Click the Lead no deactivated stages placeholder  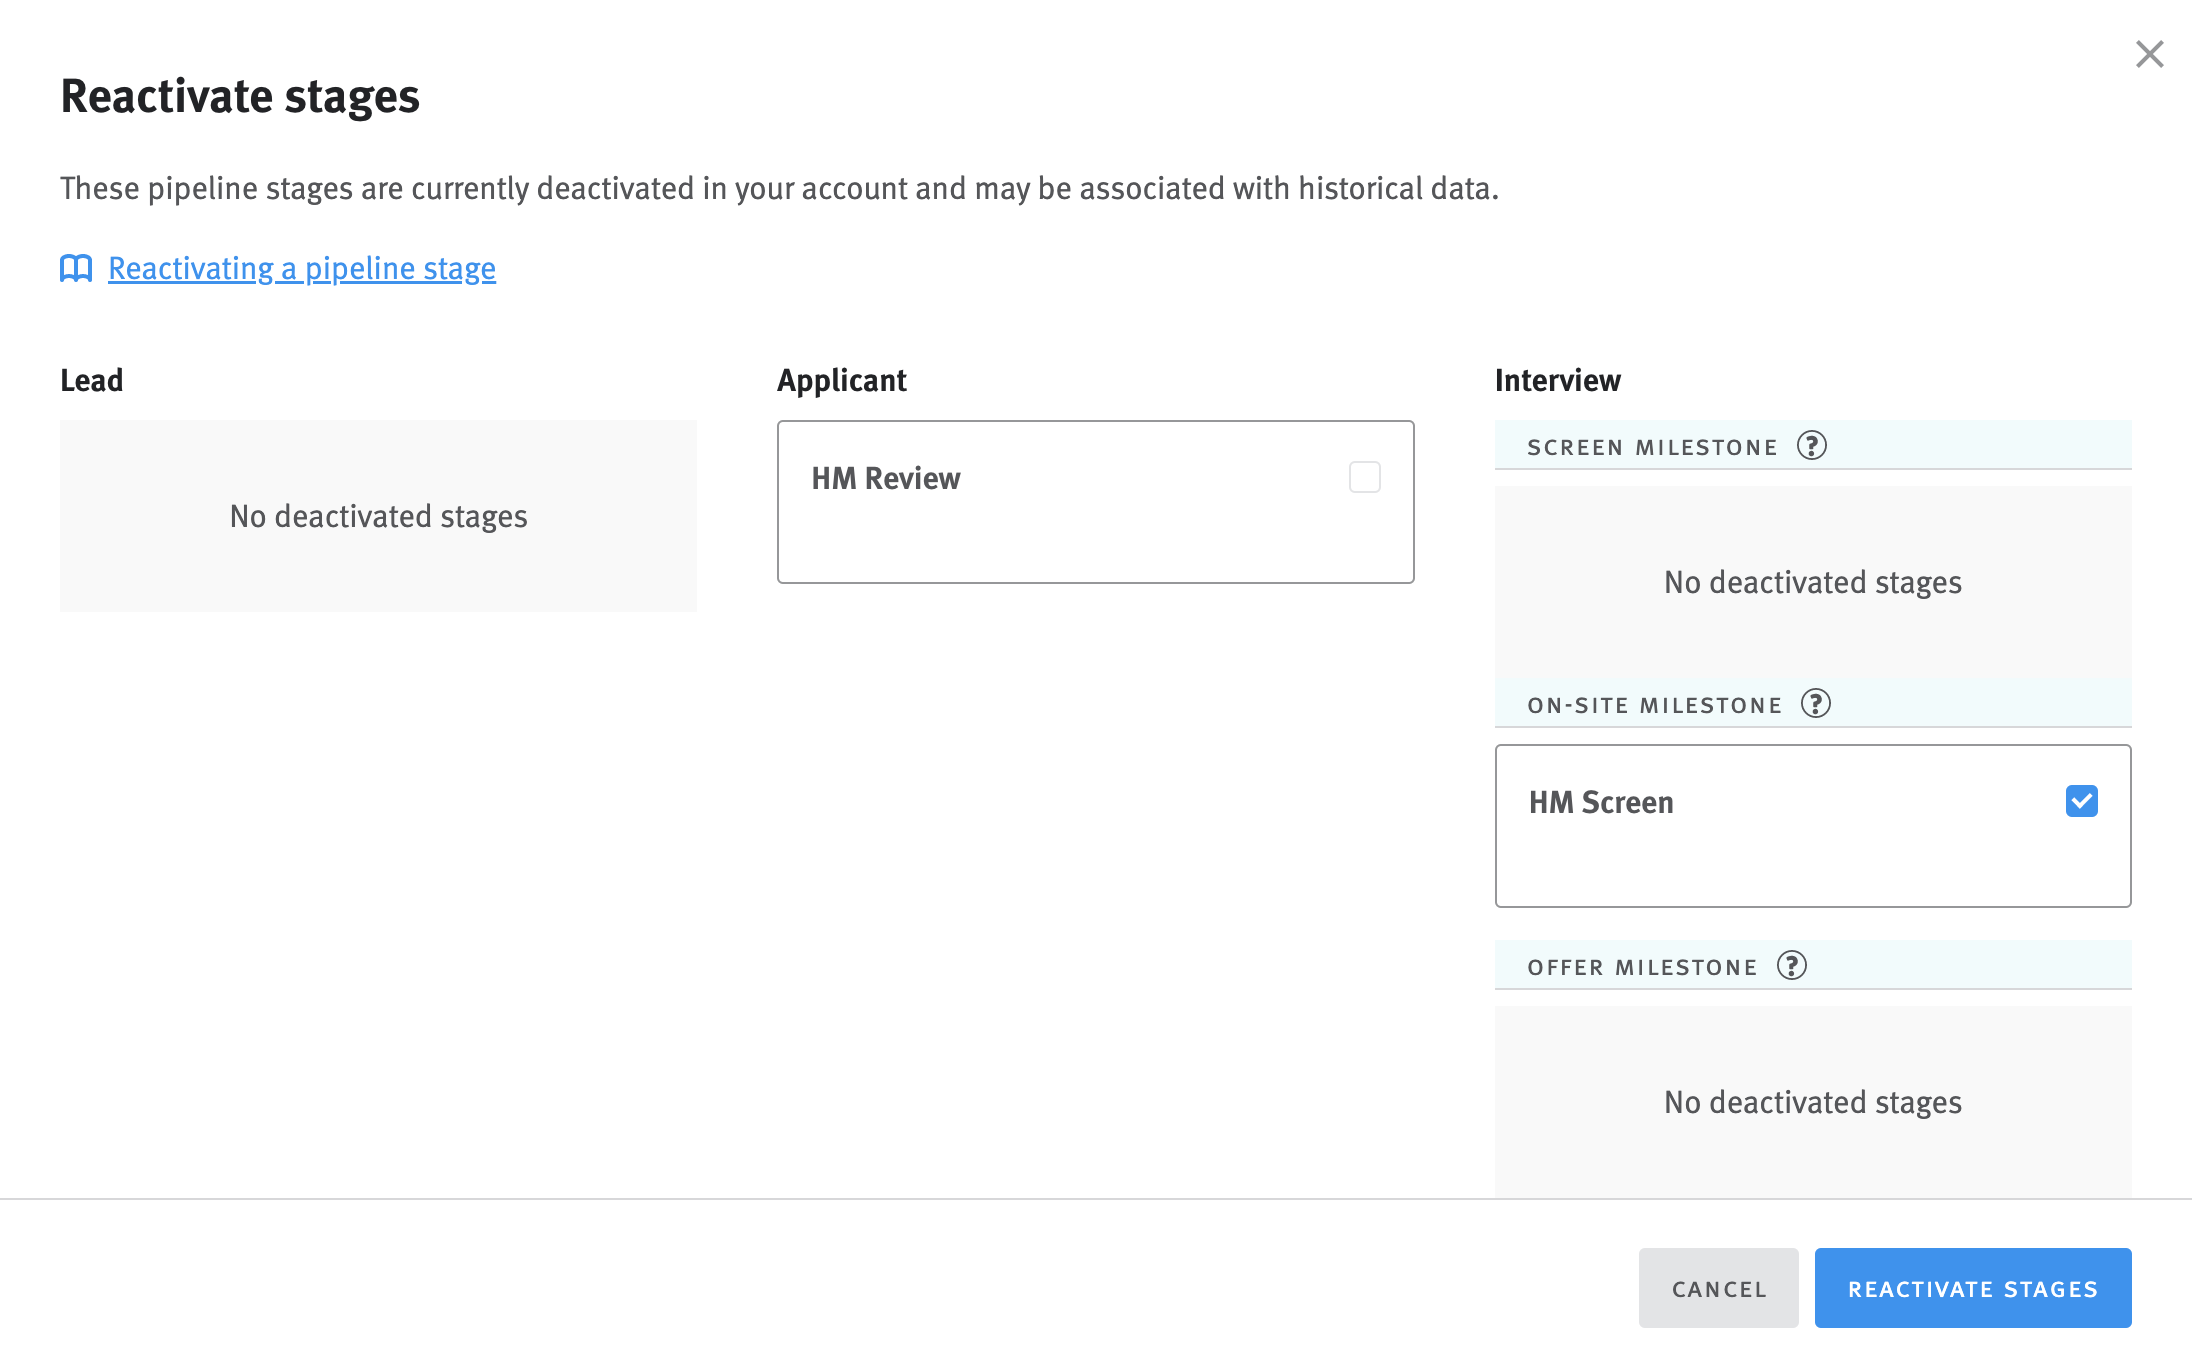(377, 517)
